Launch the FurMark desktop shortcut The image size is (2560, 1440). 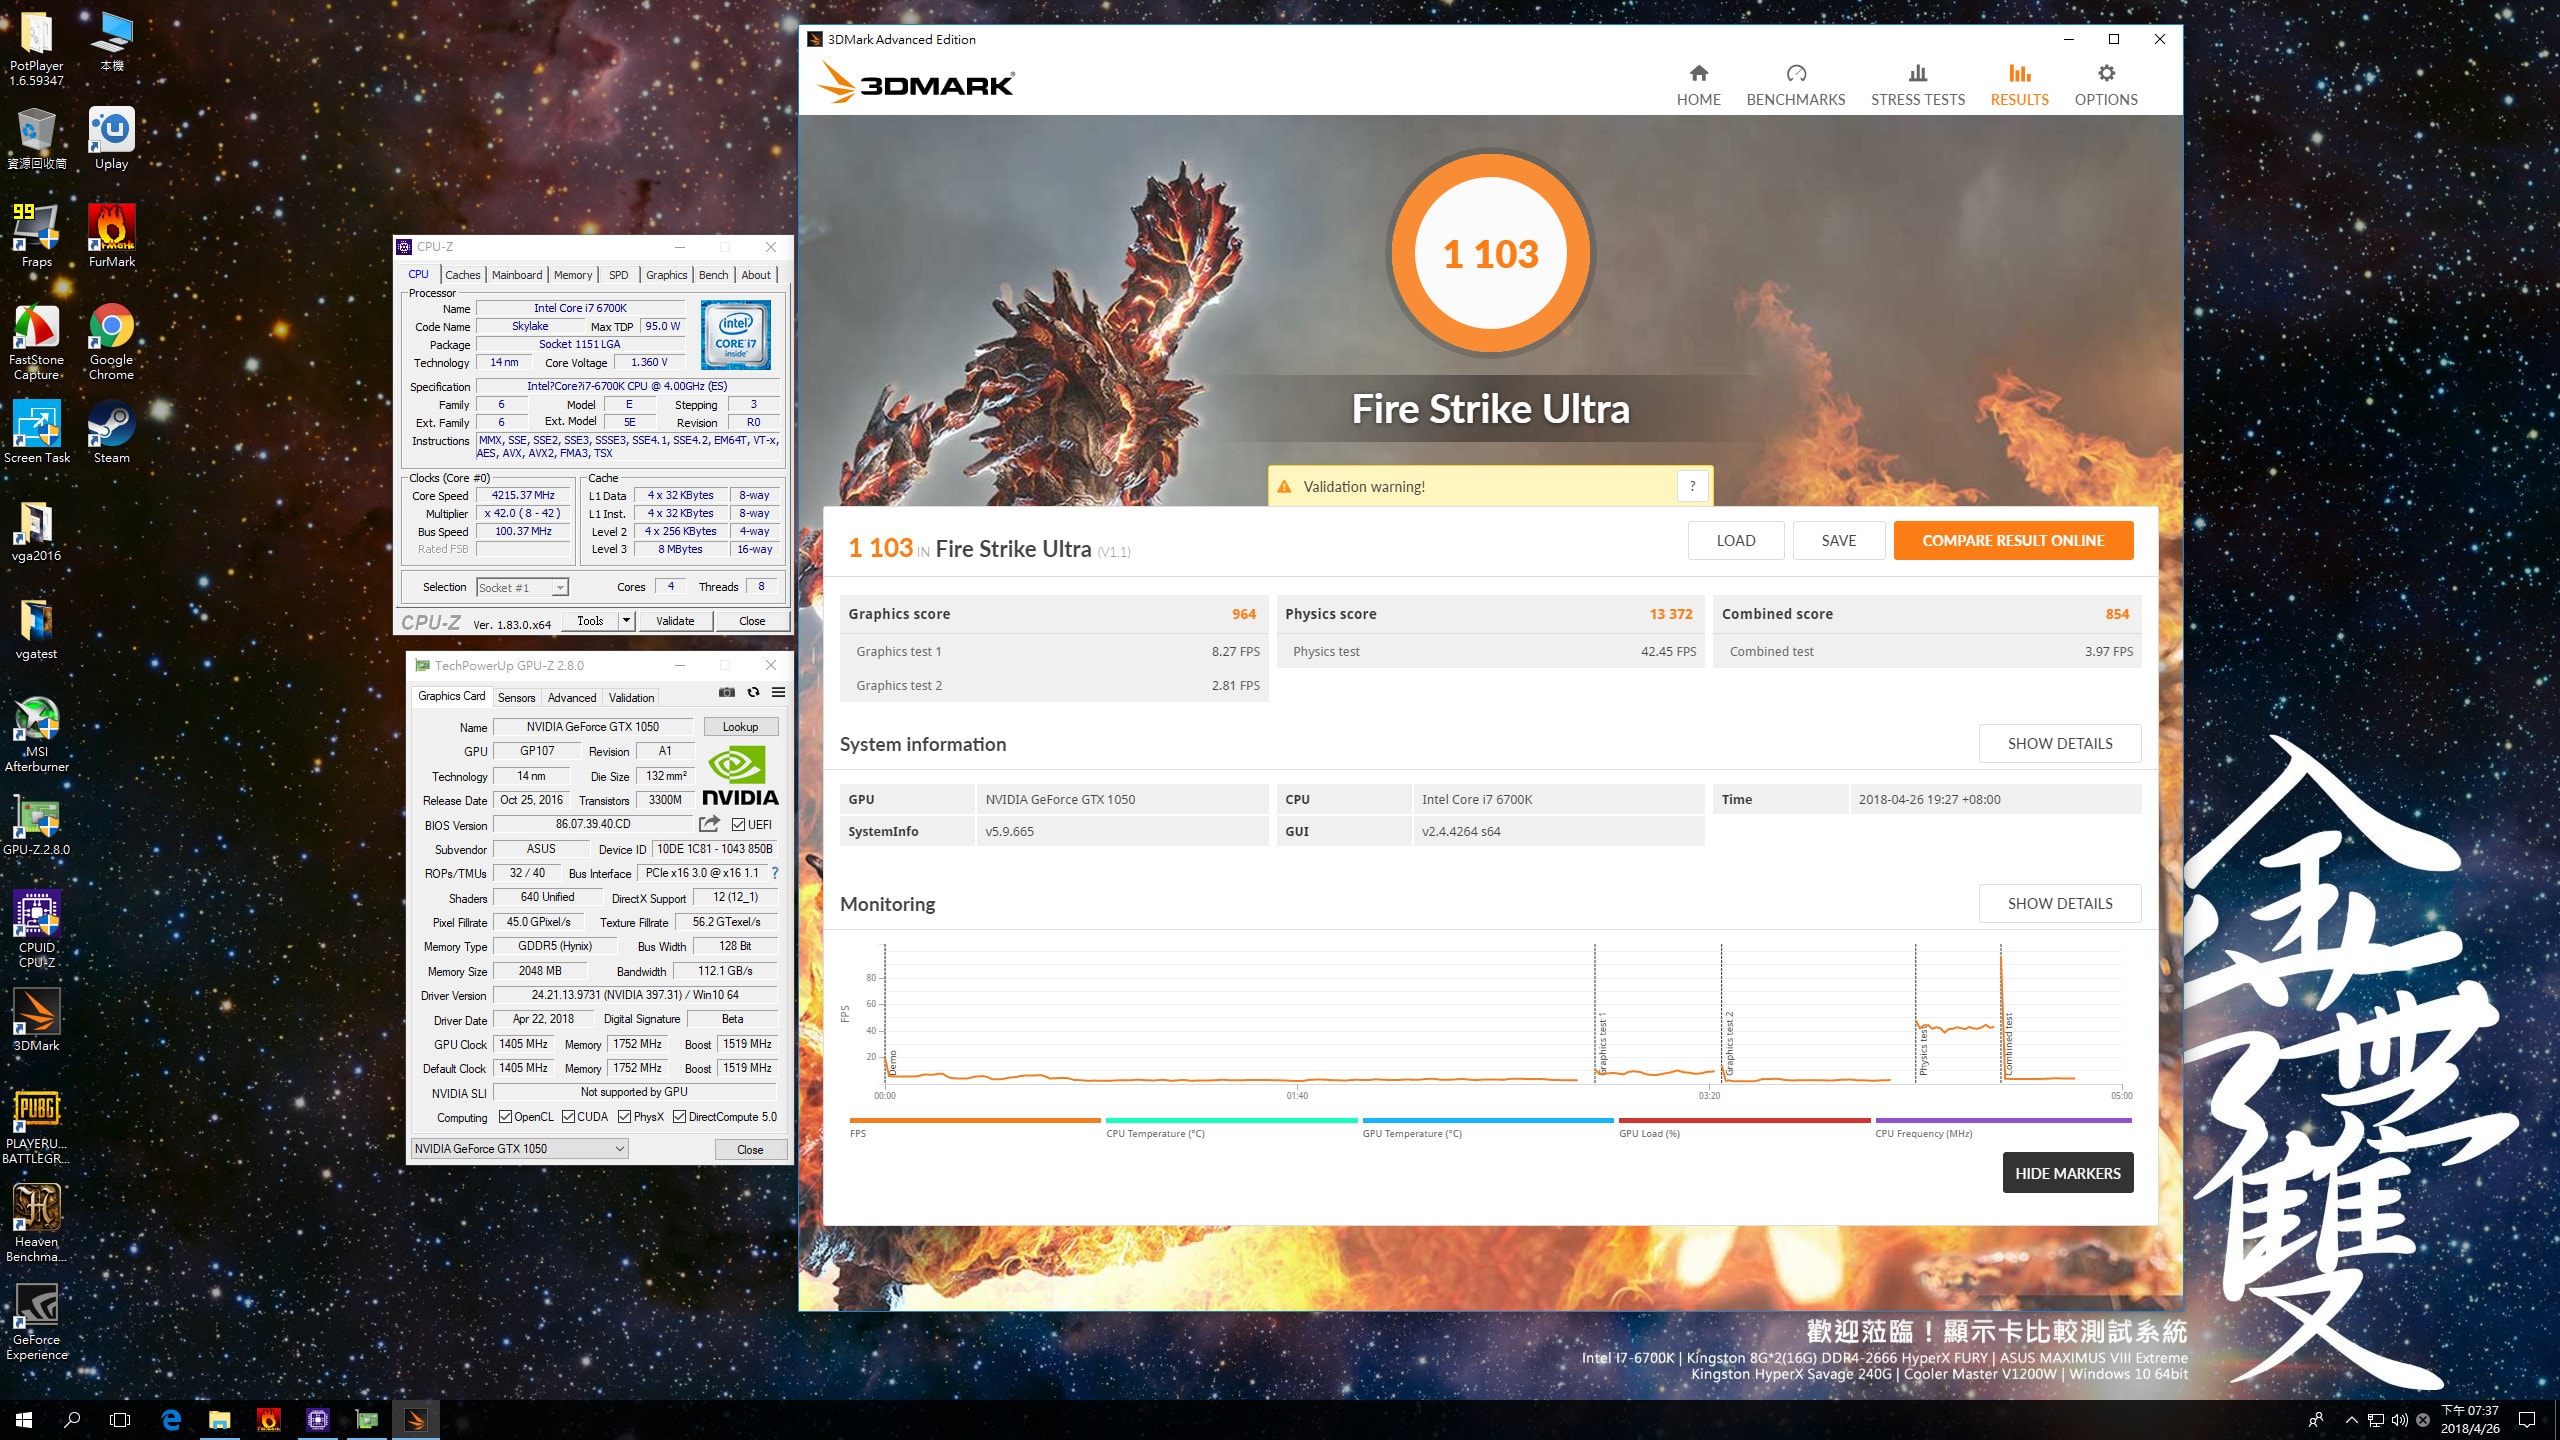coord(111,236)
